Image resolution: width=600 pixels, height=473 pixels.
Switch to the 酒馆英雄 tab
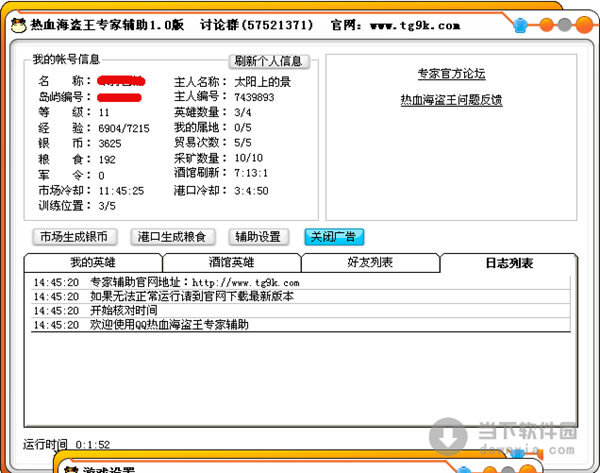point(232,263)
